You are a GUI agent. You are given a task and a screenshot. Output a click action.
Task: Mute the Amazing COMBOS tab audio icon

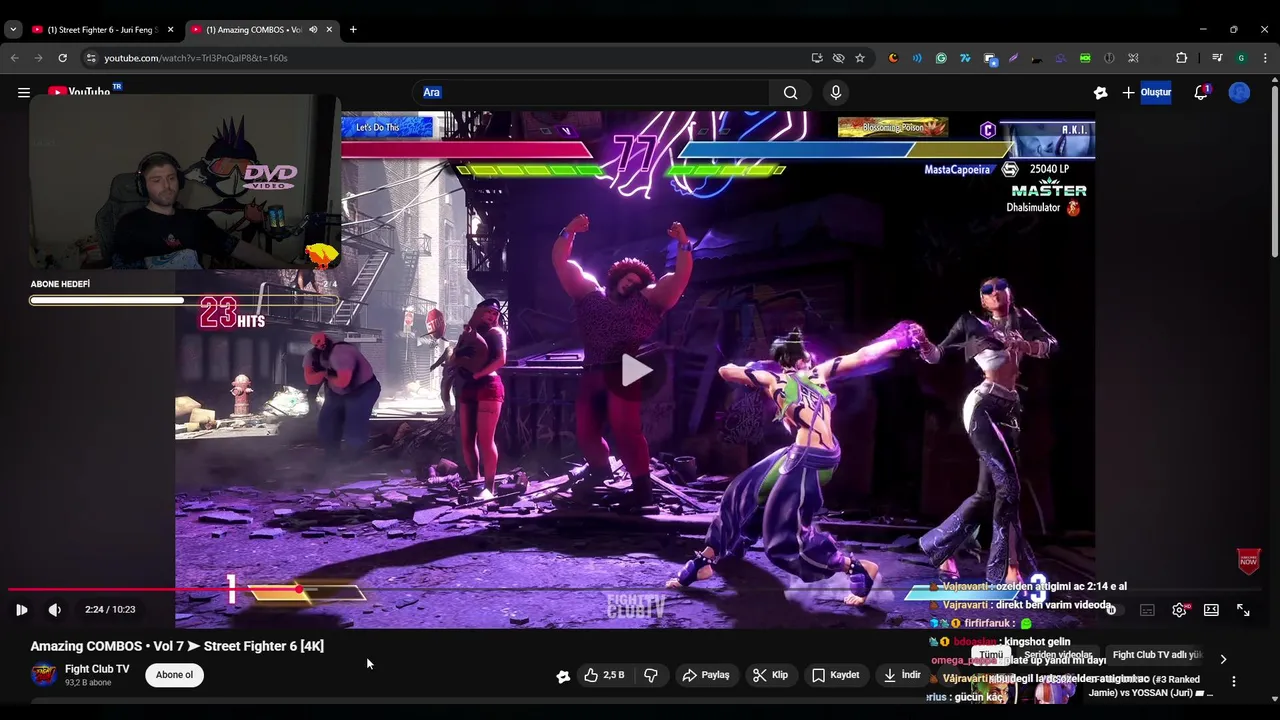pos(313,30)
